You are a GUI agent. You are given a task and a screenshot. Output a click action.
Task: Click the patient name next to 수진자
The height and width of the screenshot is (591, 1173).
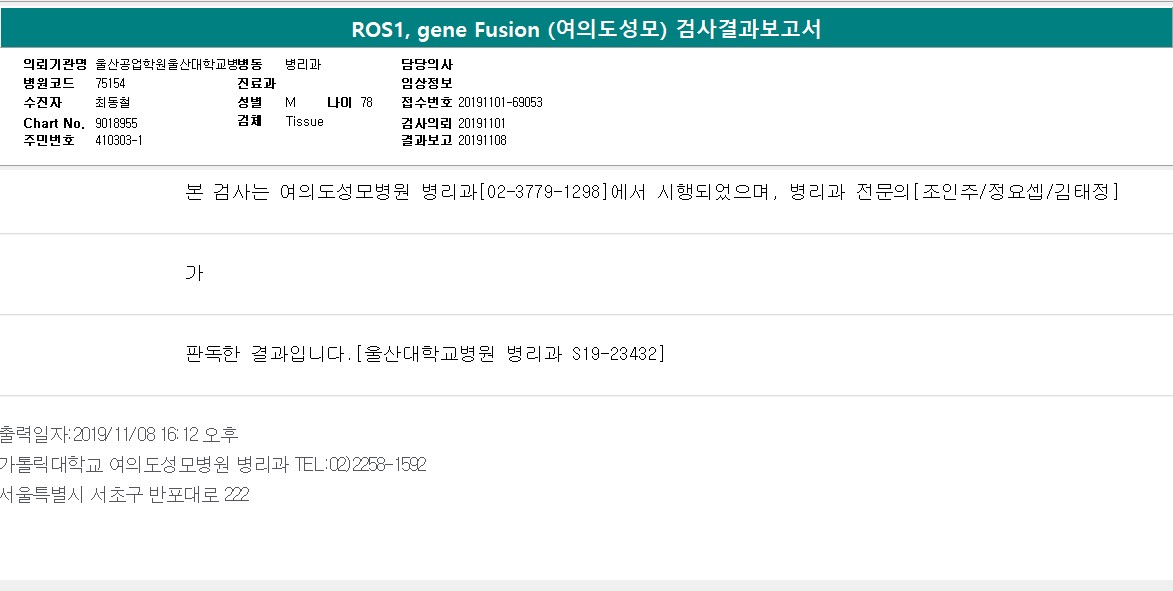(112, 103)
